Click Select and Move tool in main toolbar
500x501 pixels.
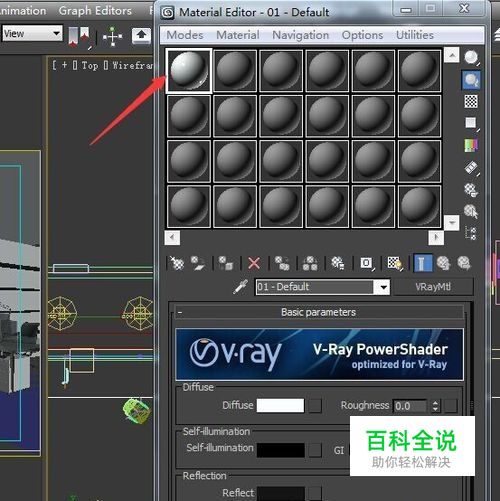(x=112, y=36)
